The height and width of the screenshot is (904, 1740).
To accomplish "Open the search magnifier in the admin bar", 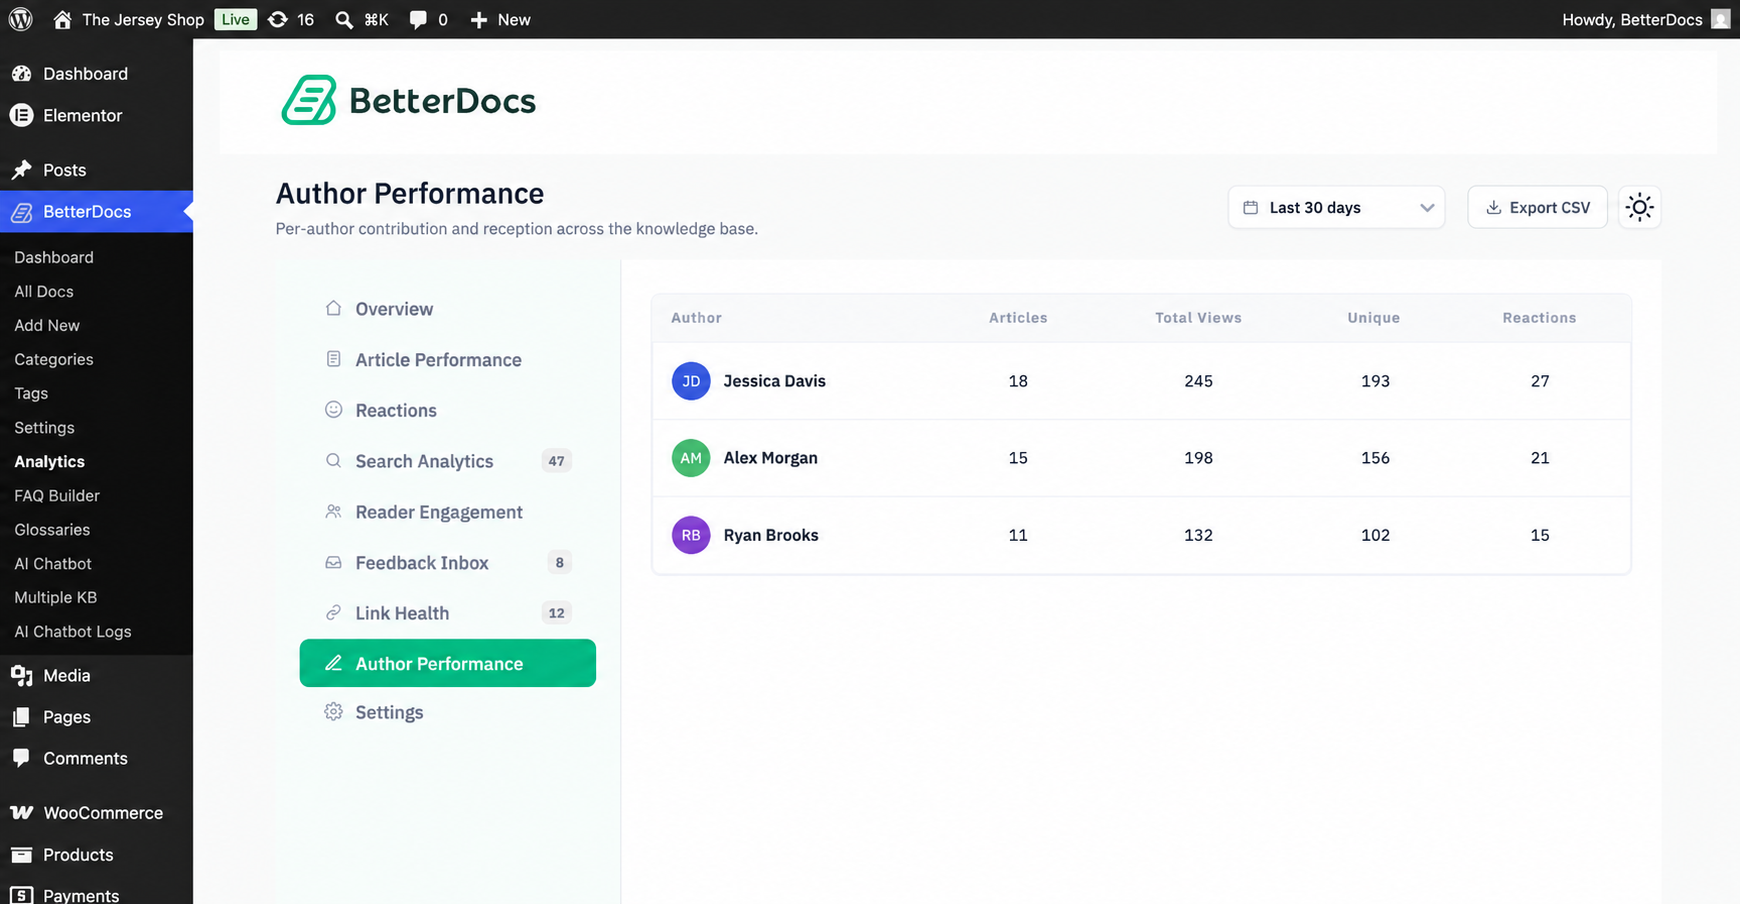I will point(344,19).
